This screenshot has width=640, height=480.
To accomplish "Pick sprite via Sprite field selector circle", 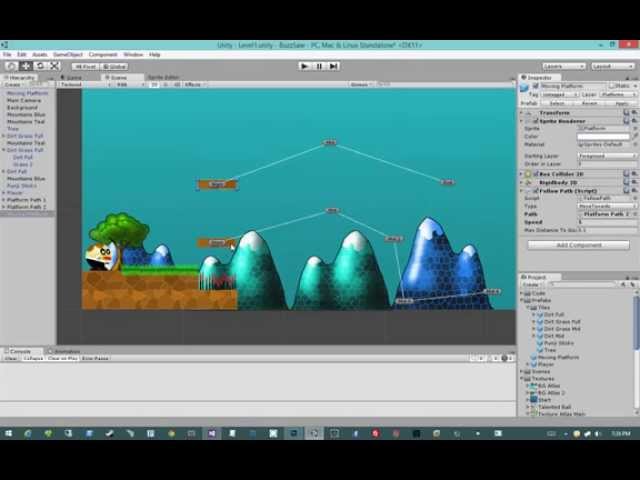I will [635, 128].
